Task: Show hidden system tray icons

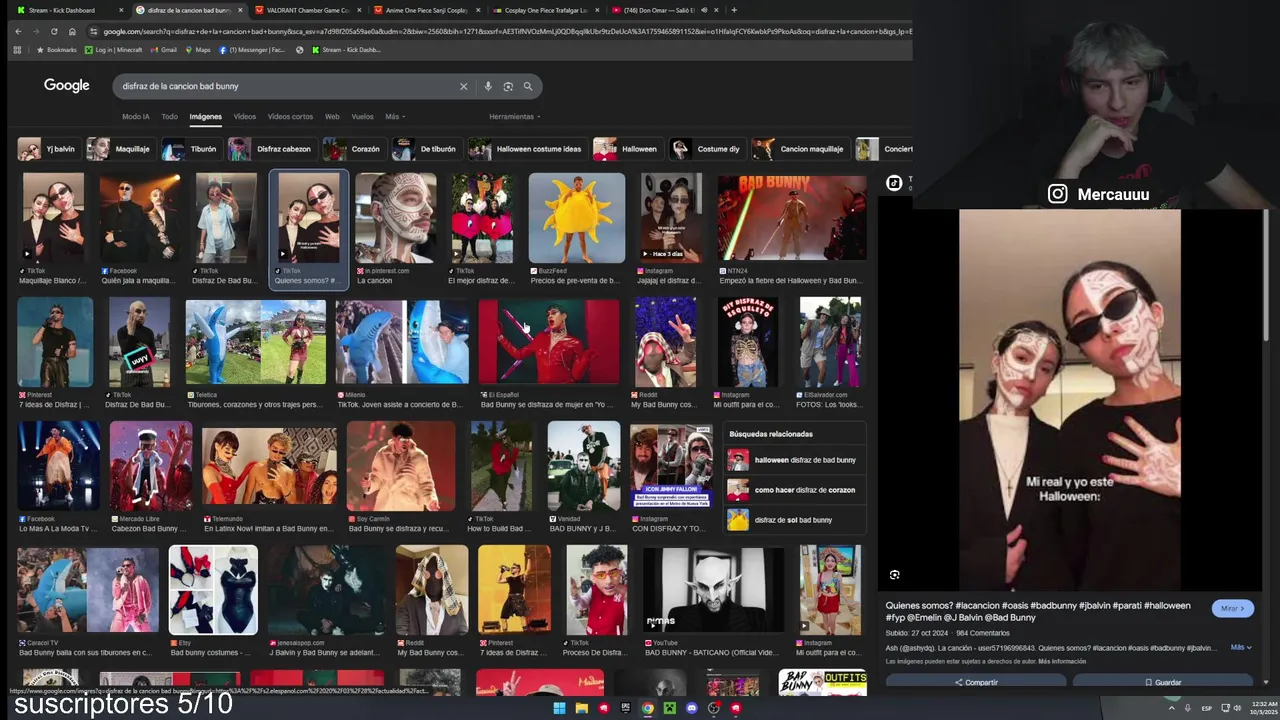Action: (x=1171, y=708)
